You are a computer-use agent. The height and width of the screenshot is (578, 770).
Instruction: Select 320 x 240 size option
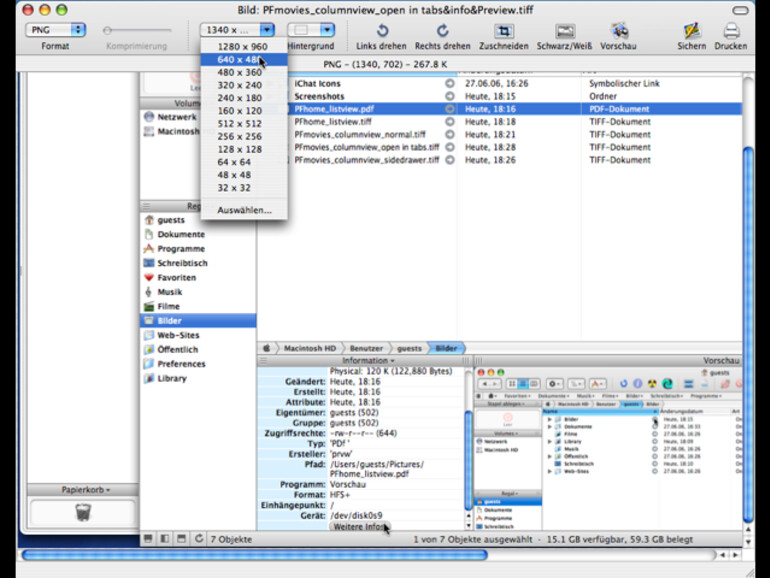(x=240, y=85)
